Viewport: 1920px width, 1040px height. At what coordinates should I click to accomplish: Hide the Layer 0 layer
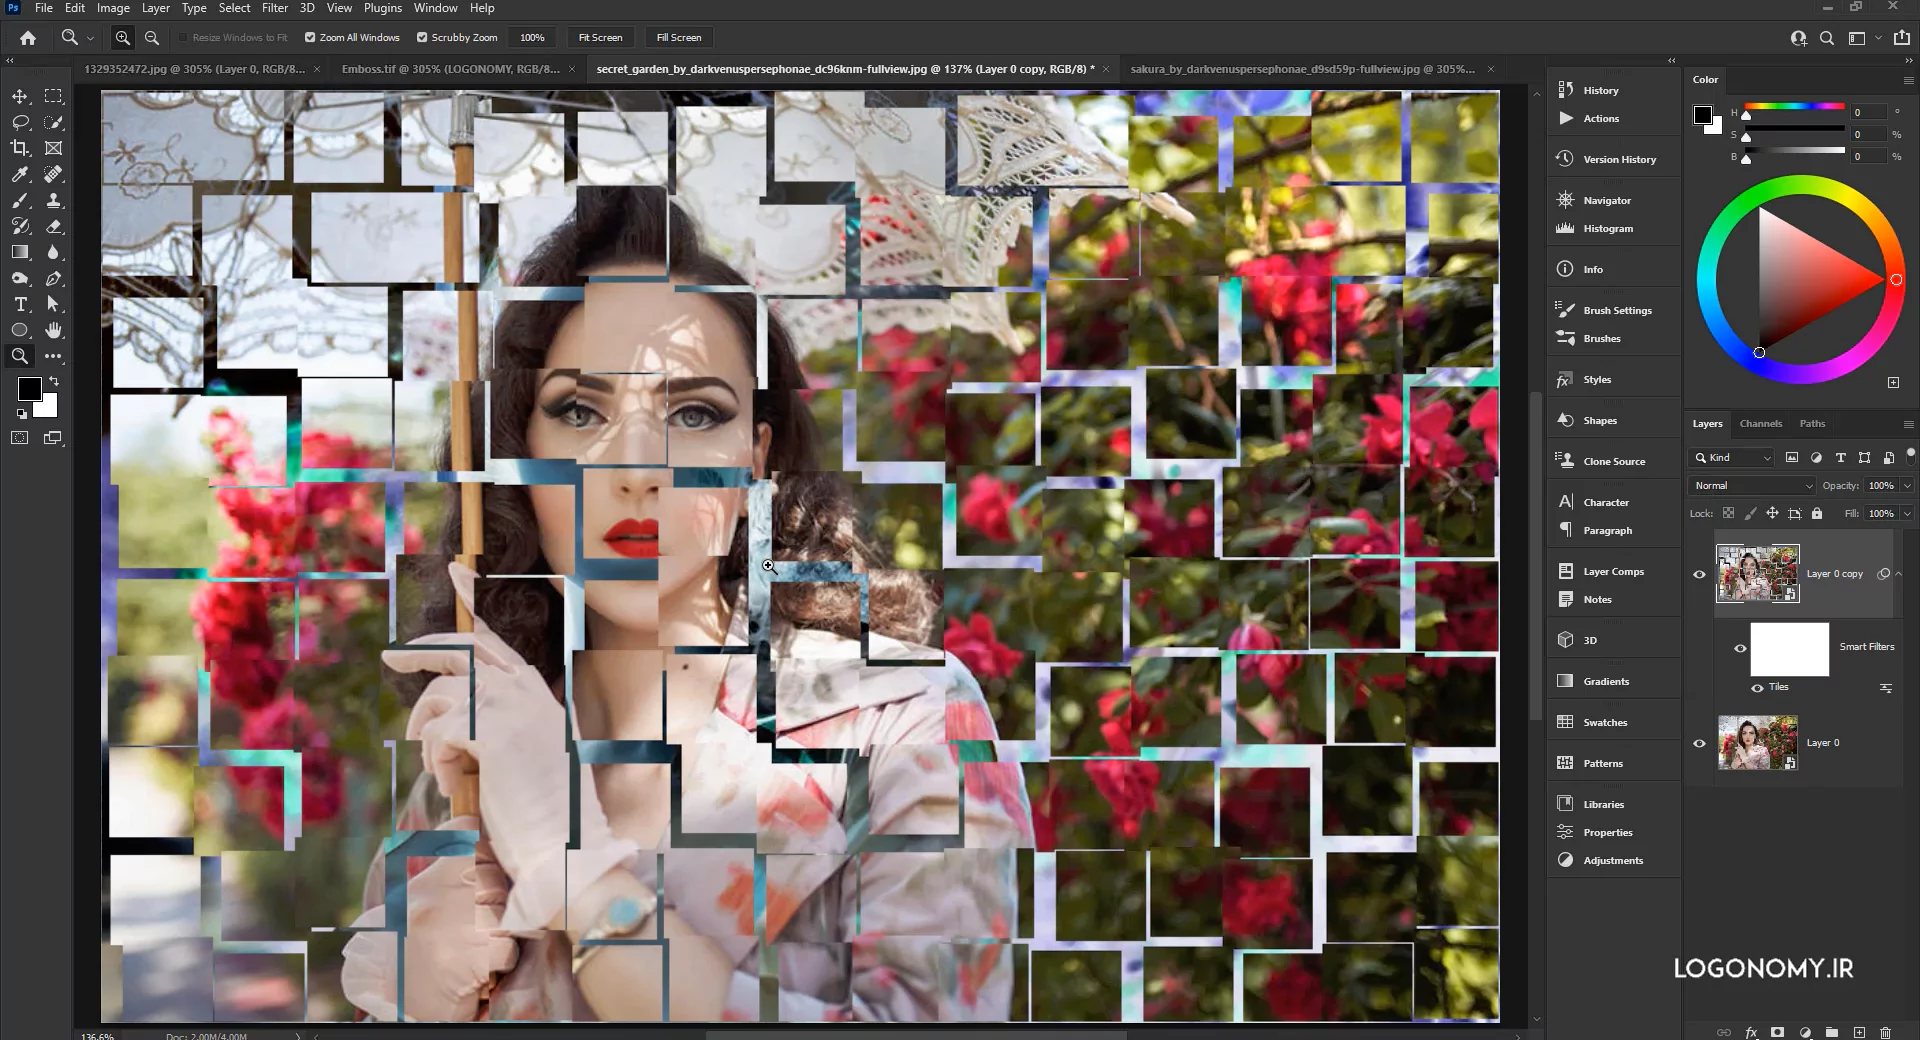click(x=1699, y=743)
